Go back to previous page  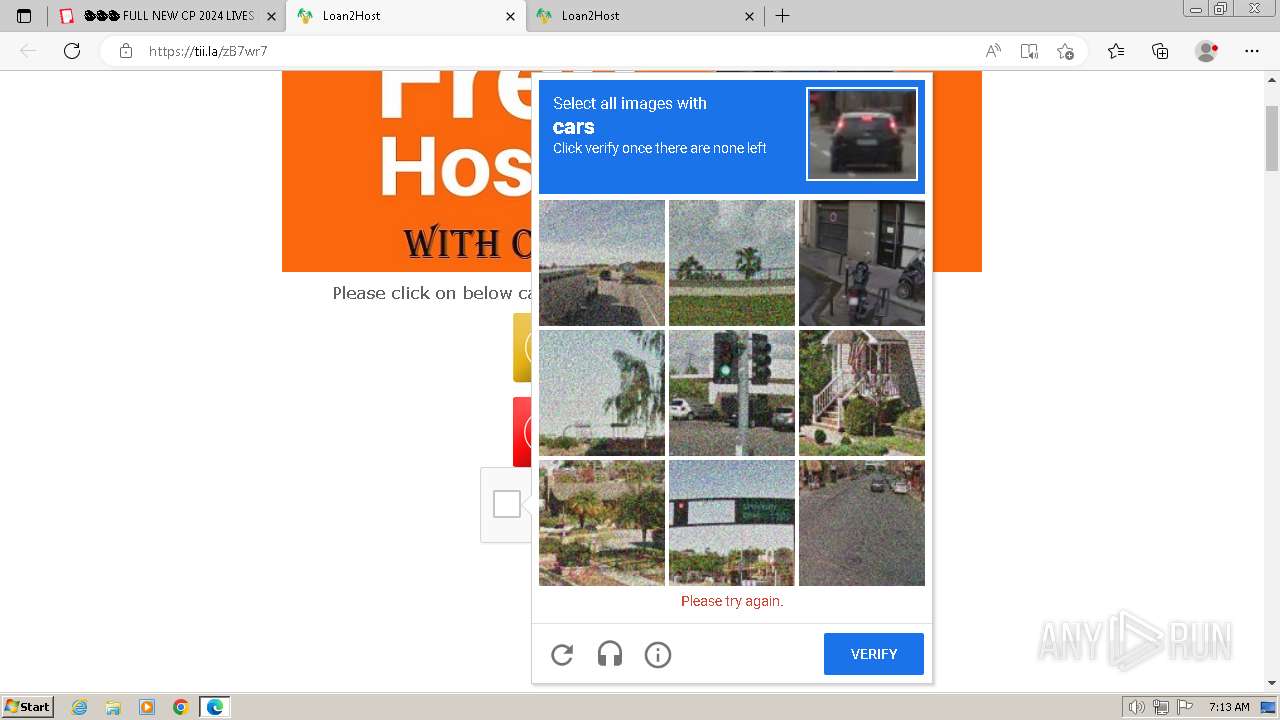[28, 51]
